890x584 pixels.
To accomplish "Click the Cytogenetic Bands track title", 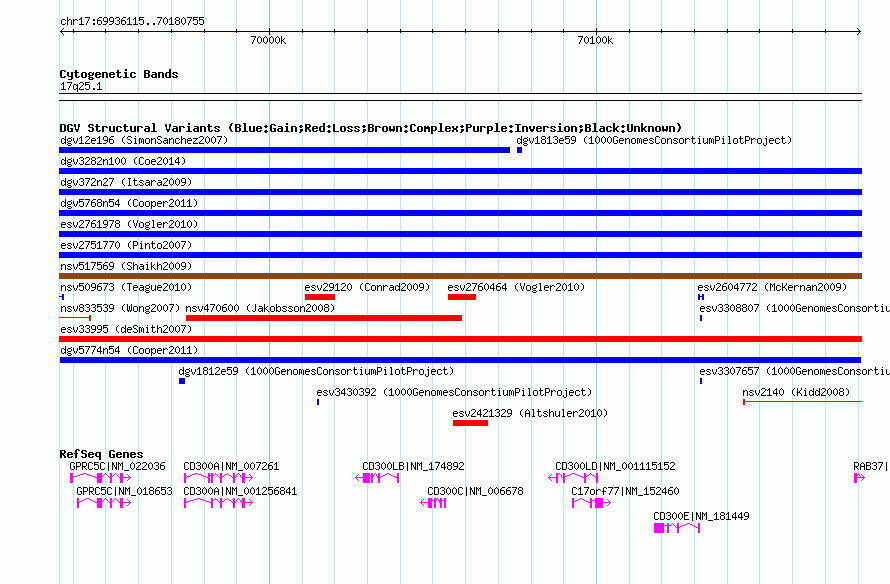I will click(x=119, y=74).
